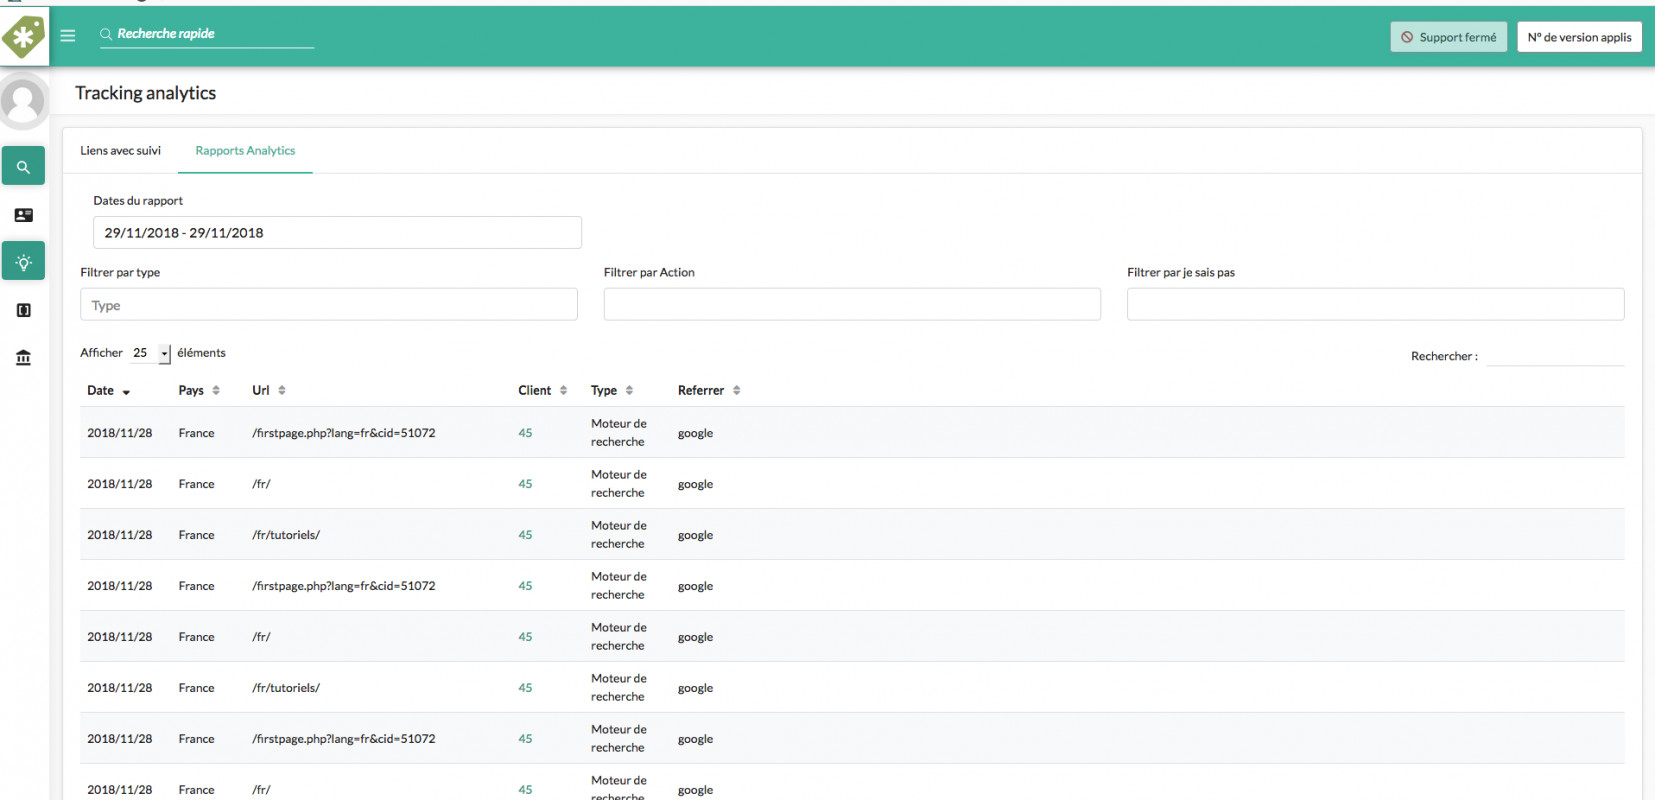Open the Filtrer par type field
This screenshot has height=800, width=1655.
pos(329,304)
